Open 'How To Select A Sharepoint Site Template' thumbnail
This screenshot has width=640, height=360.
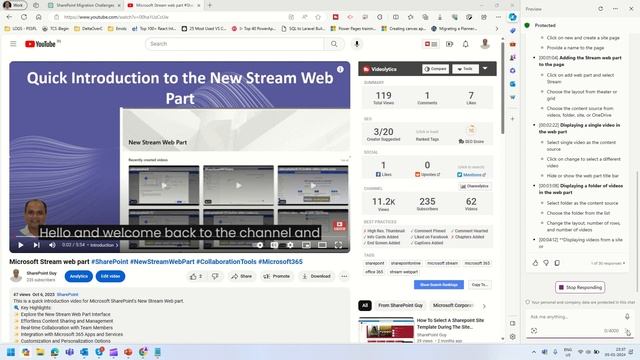coord(386,330)
